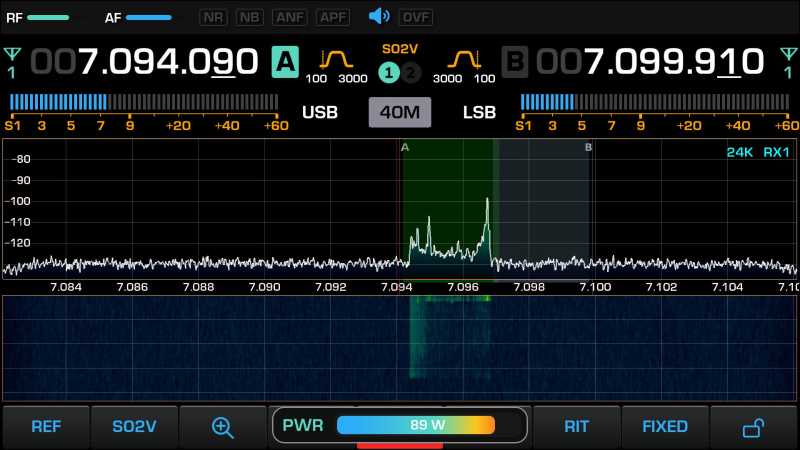Click the magnifier zoom icon
Screen dimensions: 800x450
pos(222,426)
